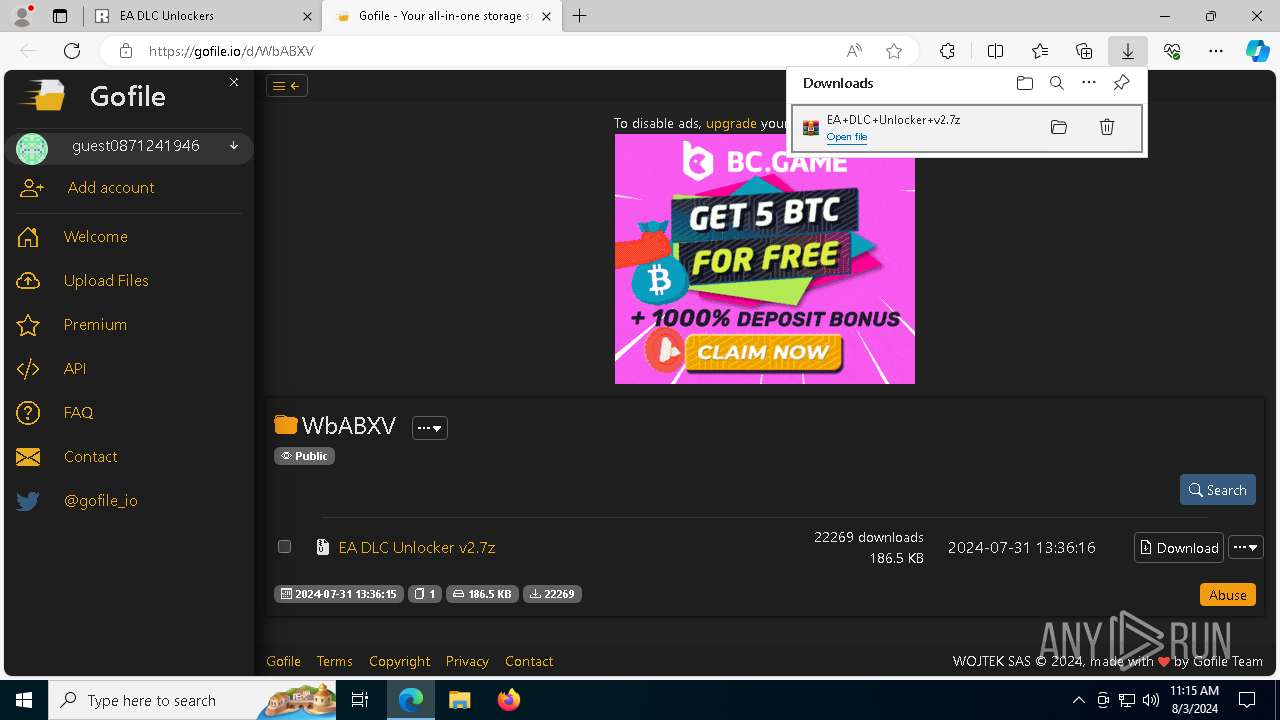The image size is (1280, 720).
Task: Open downloads folder from Downloads panel
Action: click(x=1024, y=83)
